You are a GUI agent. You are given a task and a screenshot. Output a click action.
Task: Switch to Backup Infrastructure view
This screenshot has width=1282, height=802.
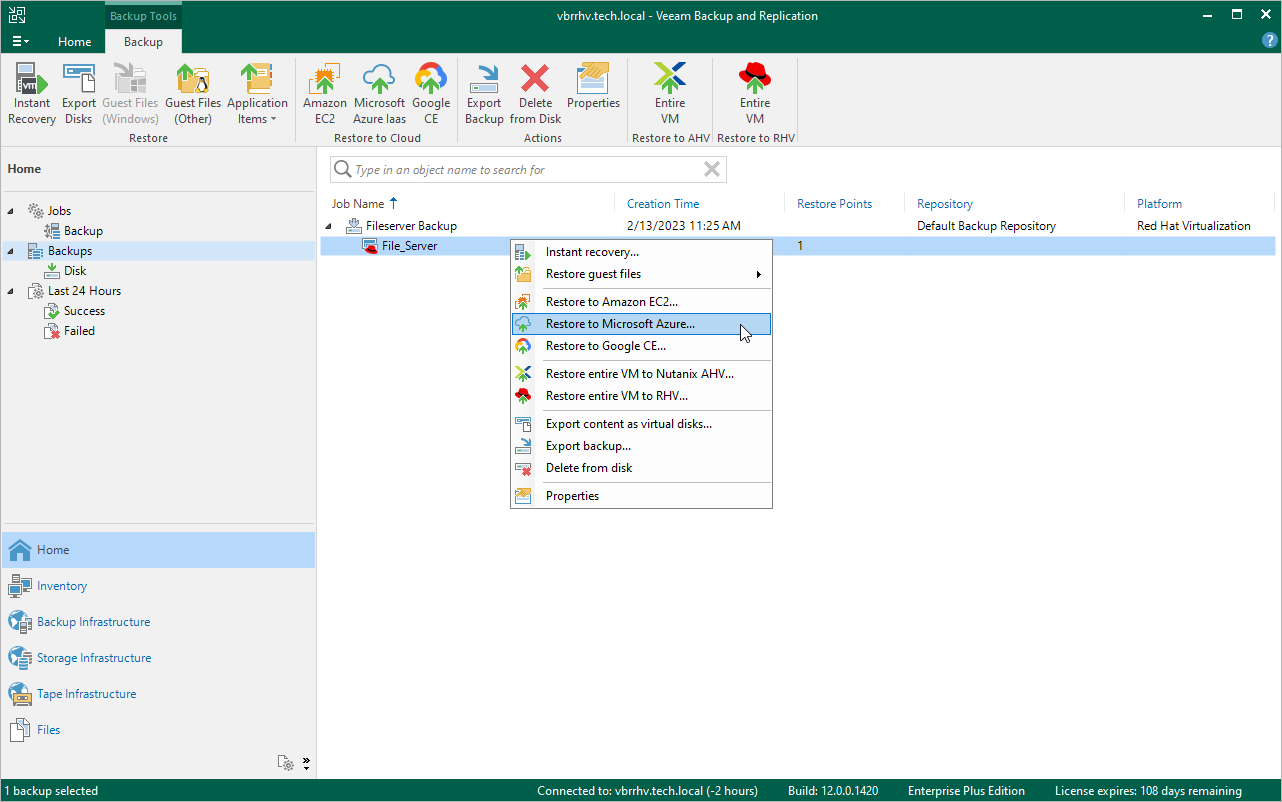click(158, 622)
